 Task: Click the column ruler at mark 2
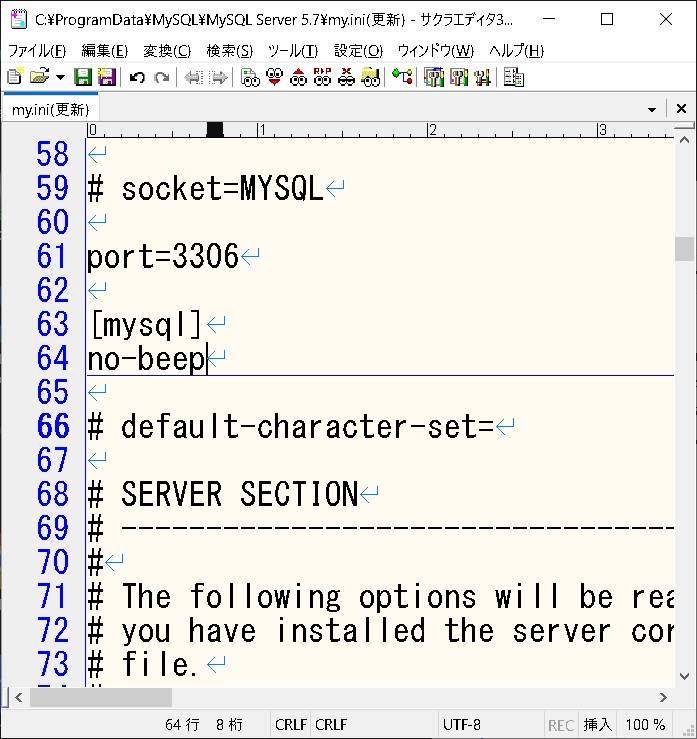click(x=431, y=130)
